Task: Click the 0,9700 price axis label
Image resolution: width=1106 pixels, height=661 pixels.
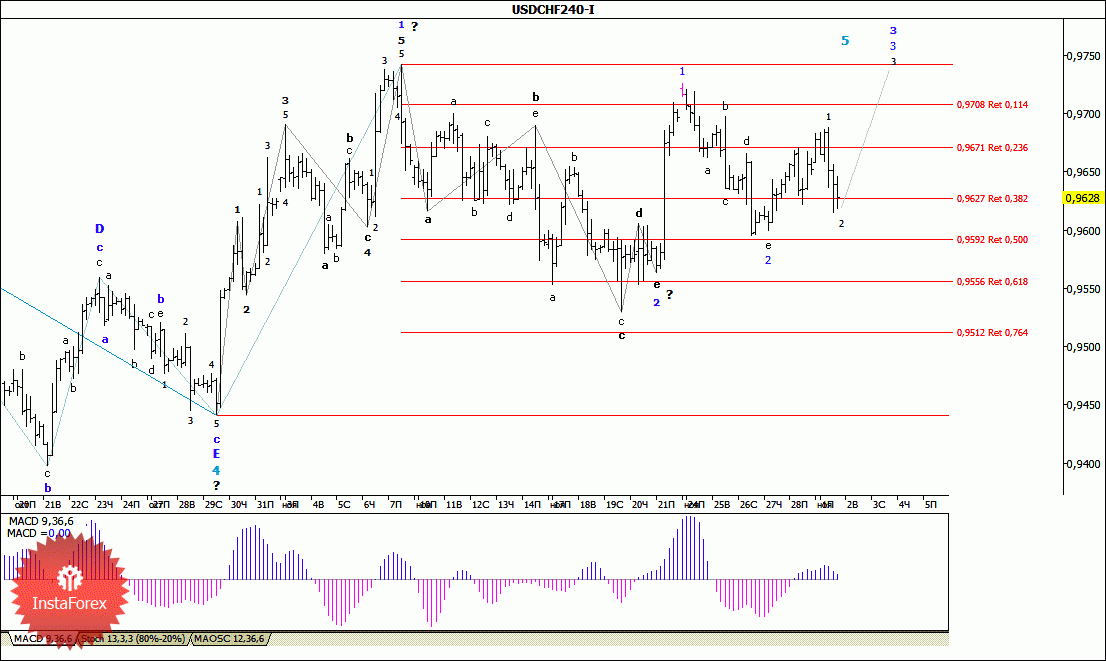Action: 1083,114
